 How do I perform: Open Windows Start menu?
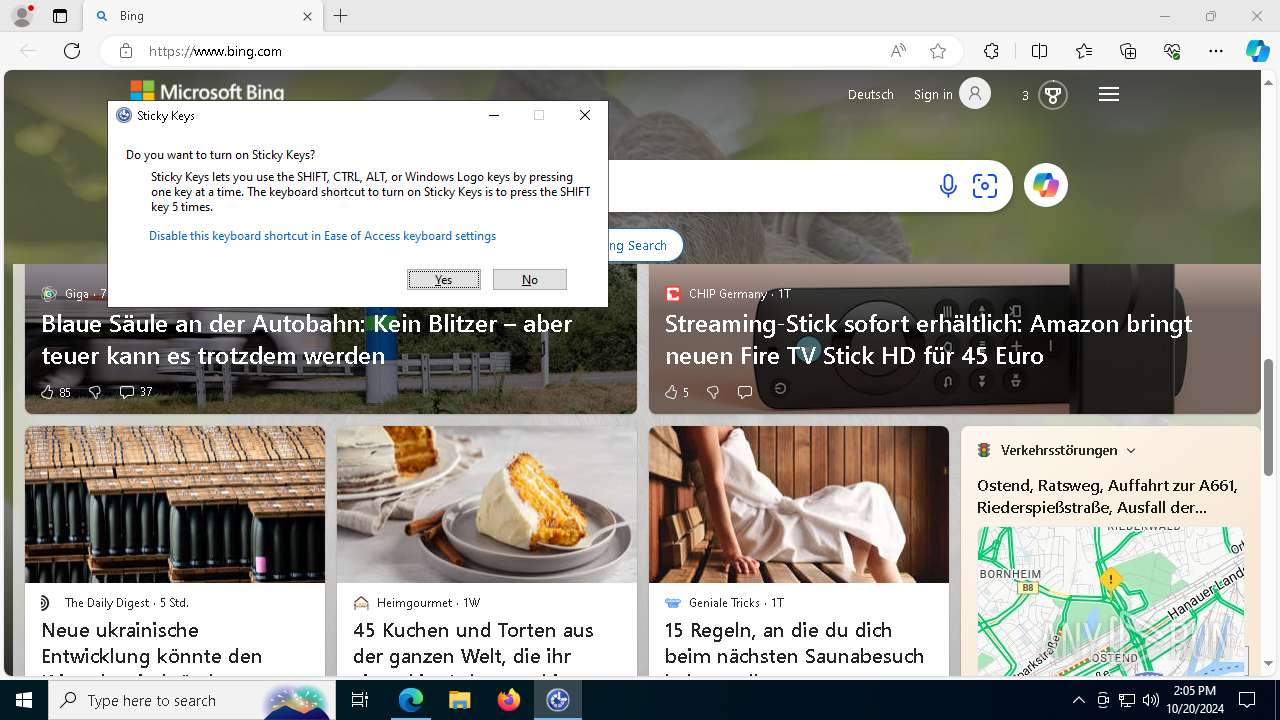24,700
